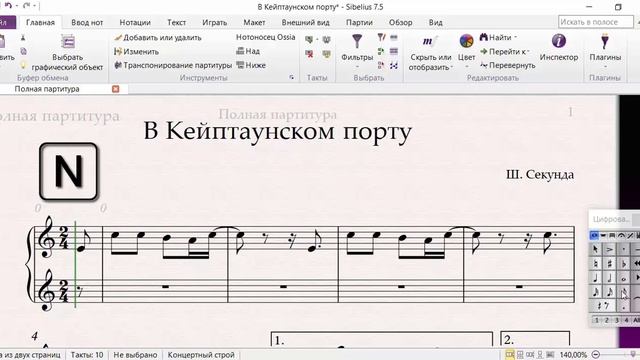Toggle rest button on keypad
This screenshot has height=360, width=640.
tap(602, 306)
